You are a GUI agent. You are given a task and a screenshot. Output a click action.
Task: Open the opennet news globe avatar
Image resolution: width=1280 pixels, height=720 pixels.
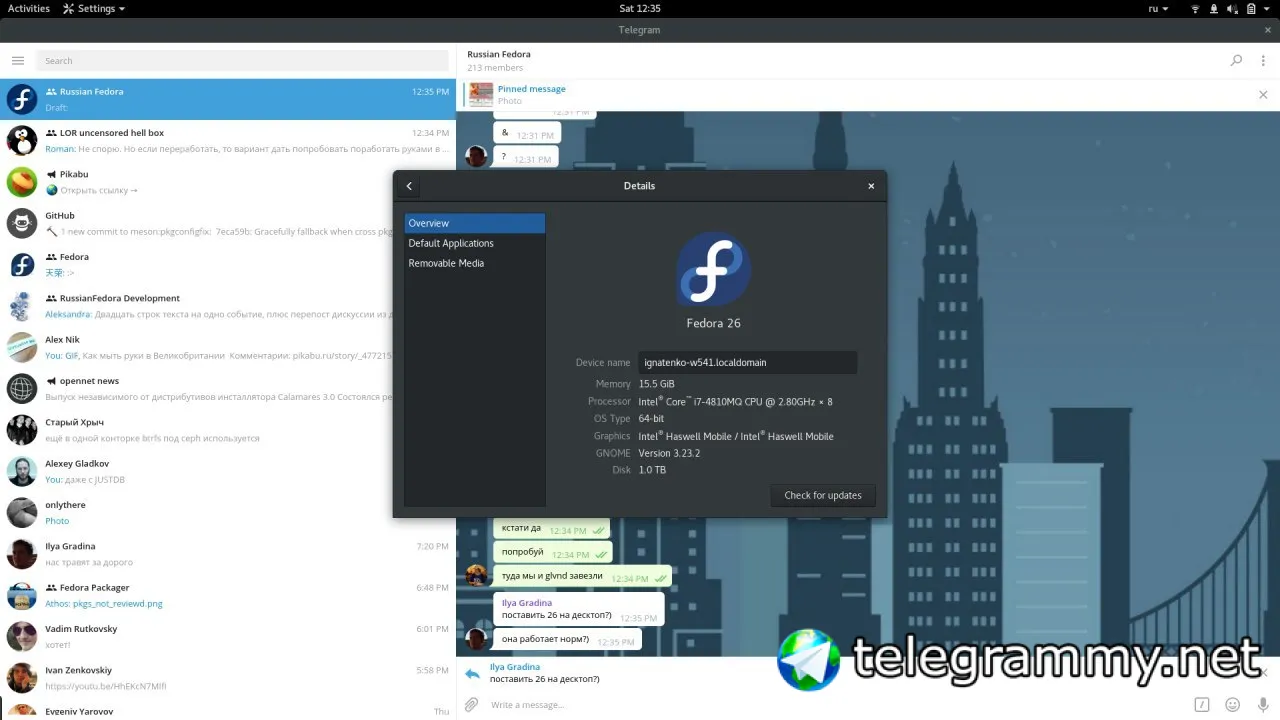(x=22, y=388)
